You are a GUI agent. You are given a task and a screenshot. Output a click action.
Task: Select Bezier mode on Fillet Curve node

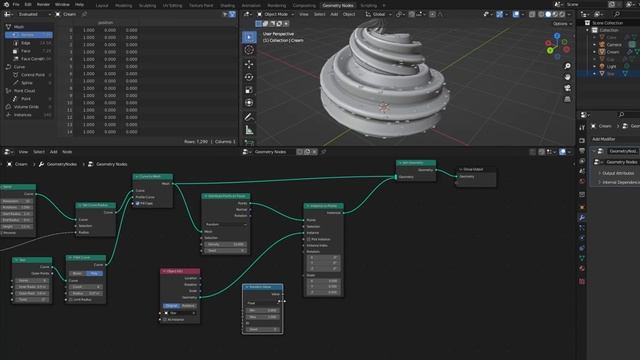coord(77,273)
